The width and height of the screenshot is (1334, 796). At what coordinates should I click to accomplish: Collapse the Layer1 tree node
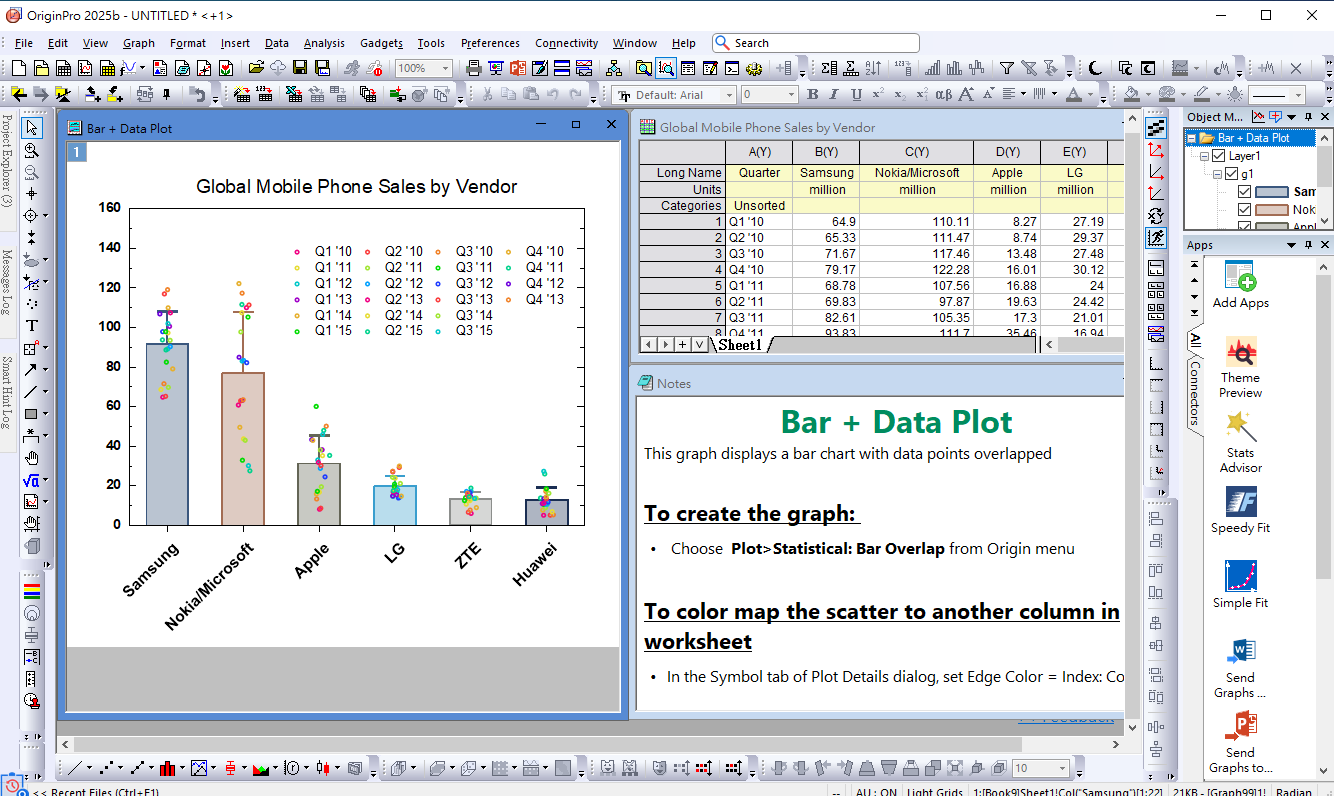[1204, 156]
